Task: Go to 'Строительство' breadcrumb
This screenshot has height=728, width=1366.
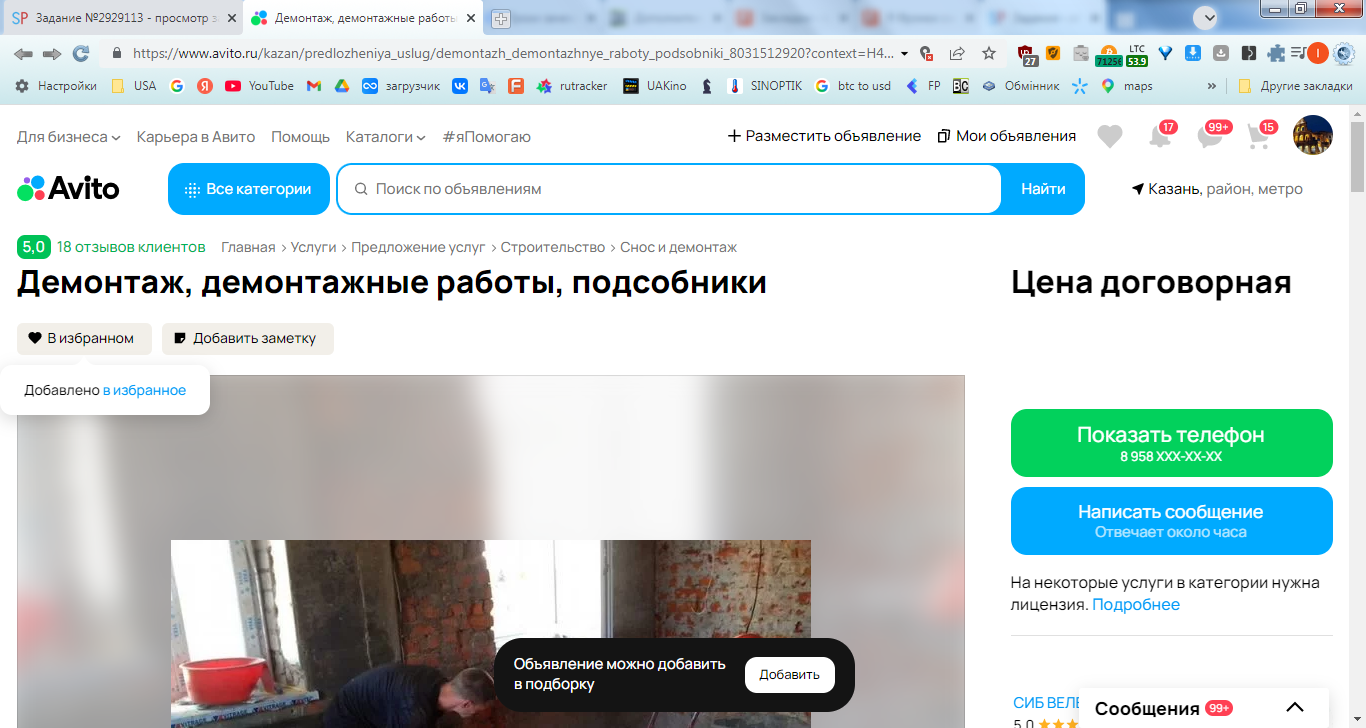Action: (553, 247)
